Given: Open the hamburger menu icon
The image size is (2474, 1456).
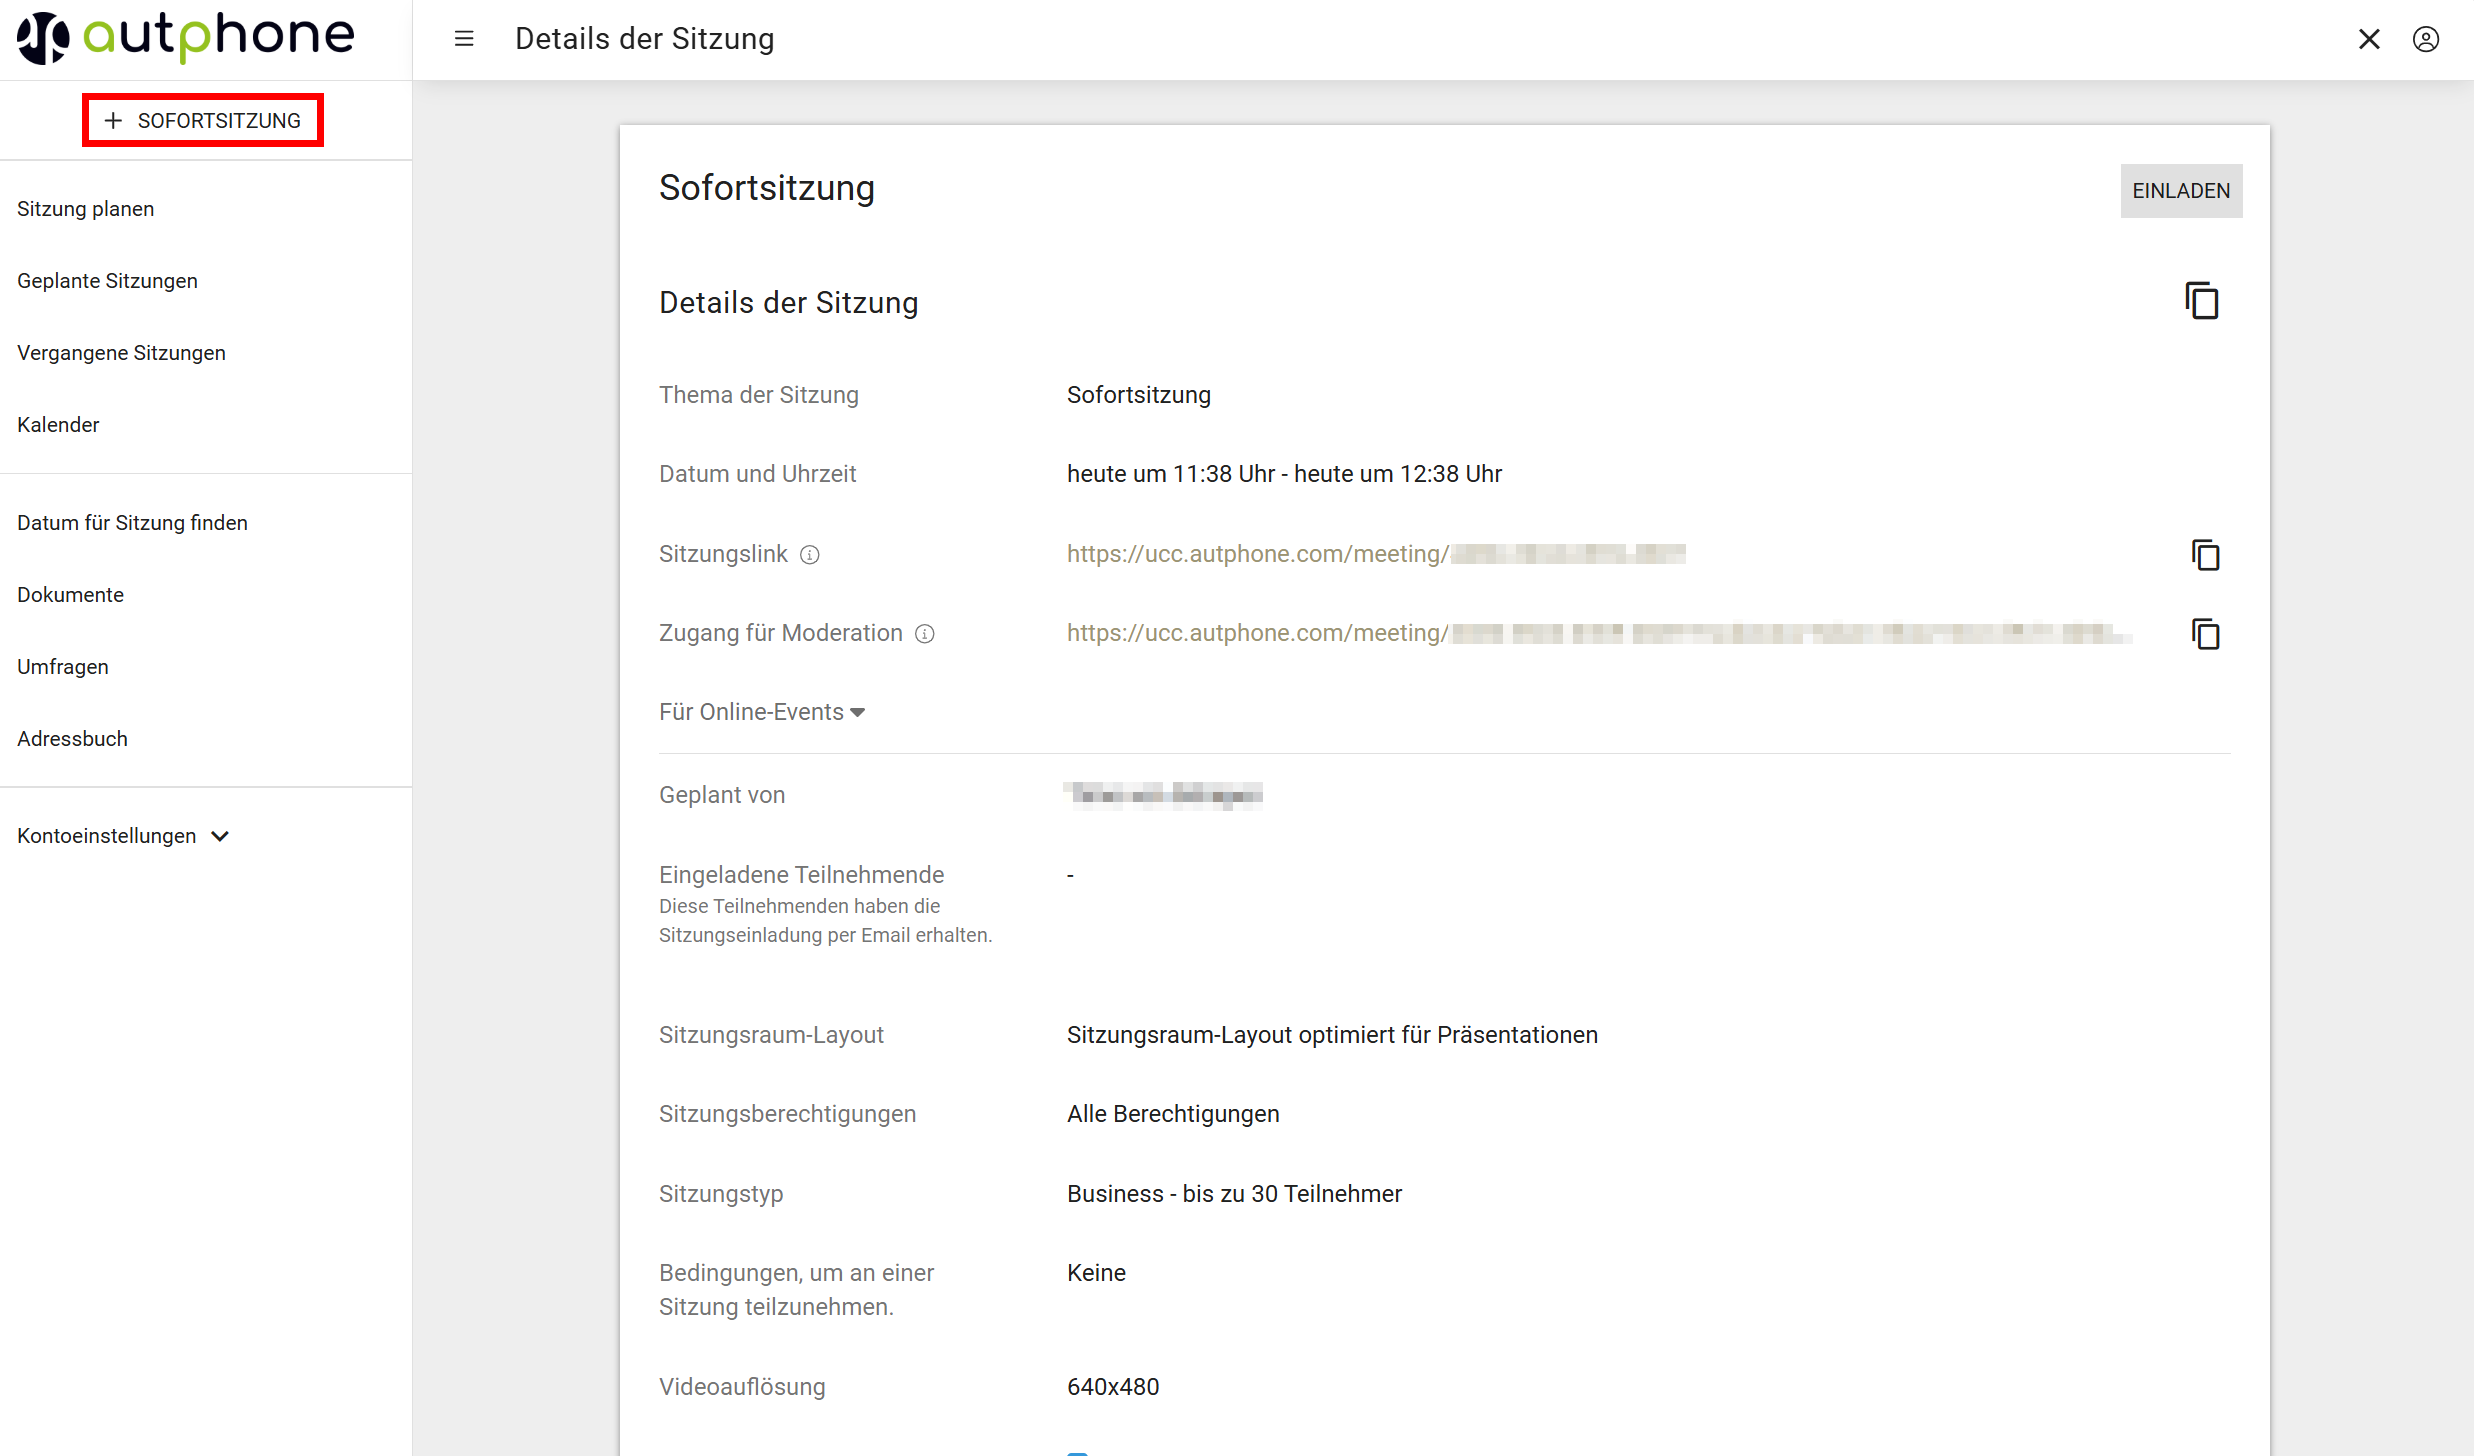Looking at the screenshot, I should (464, 39).
